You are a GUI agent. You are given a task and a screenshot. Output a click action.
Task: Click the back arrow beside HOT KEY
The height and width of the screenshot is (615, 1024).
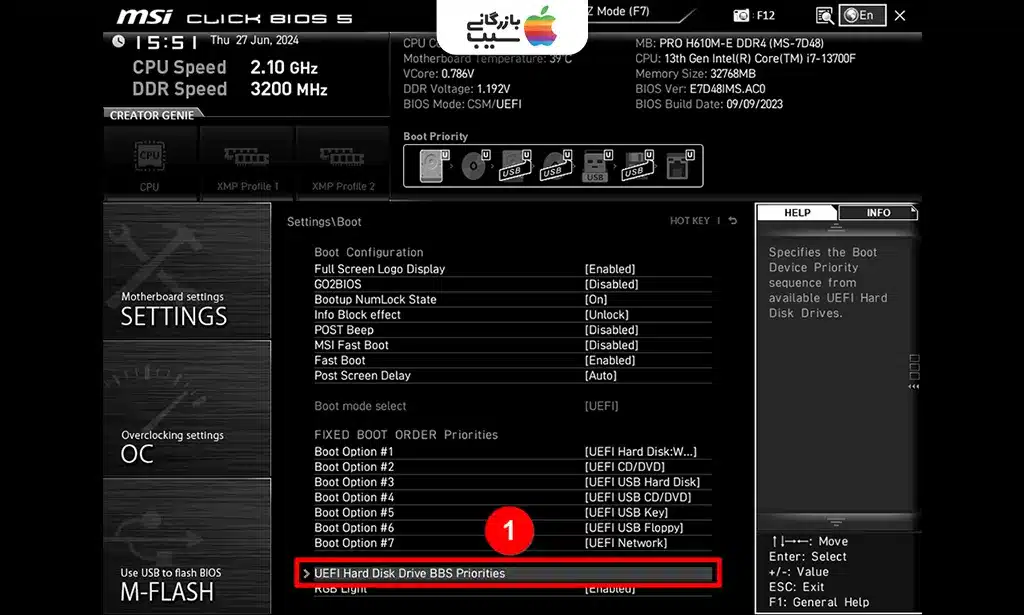pos(733,221)
